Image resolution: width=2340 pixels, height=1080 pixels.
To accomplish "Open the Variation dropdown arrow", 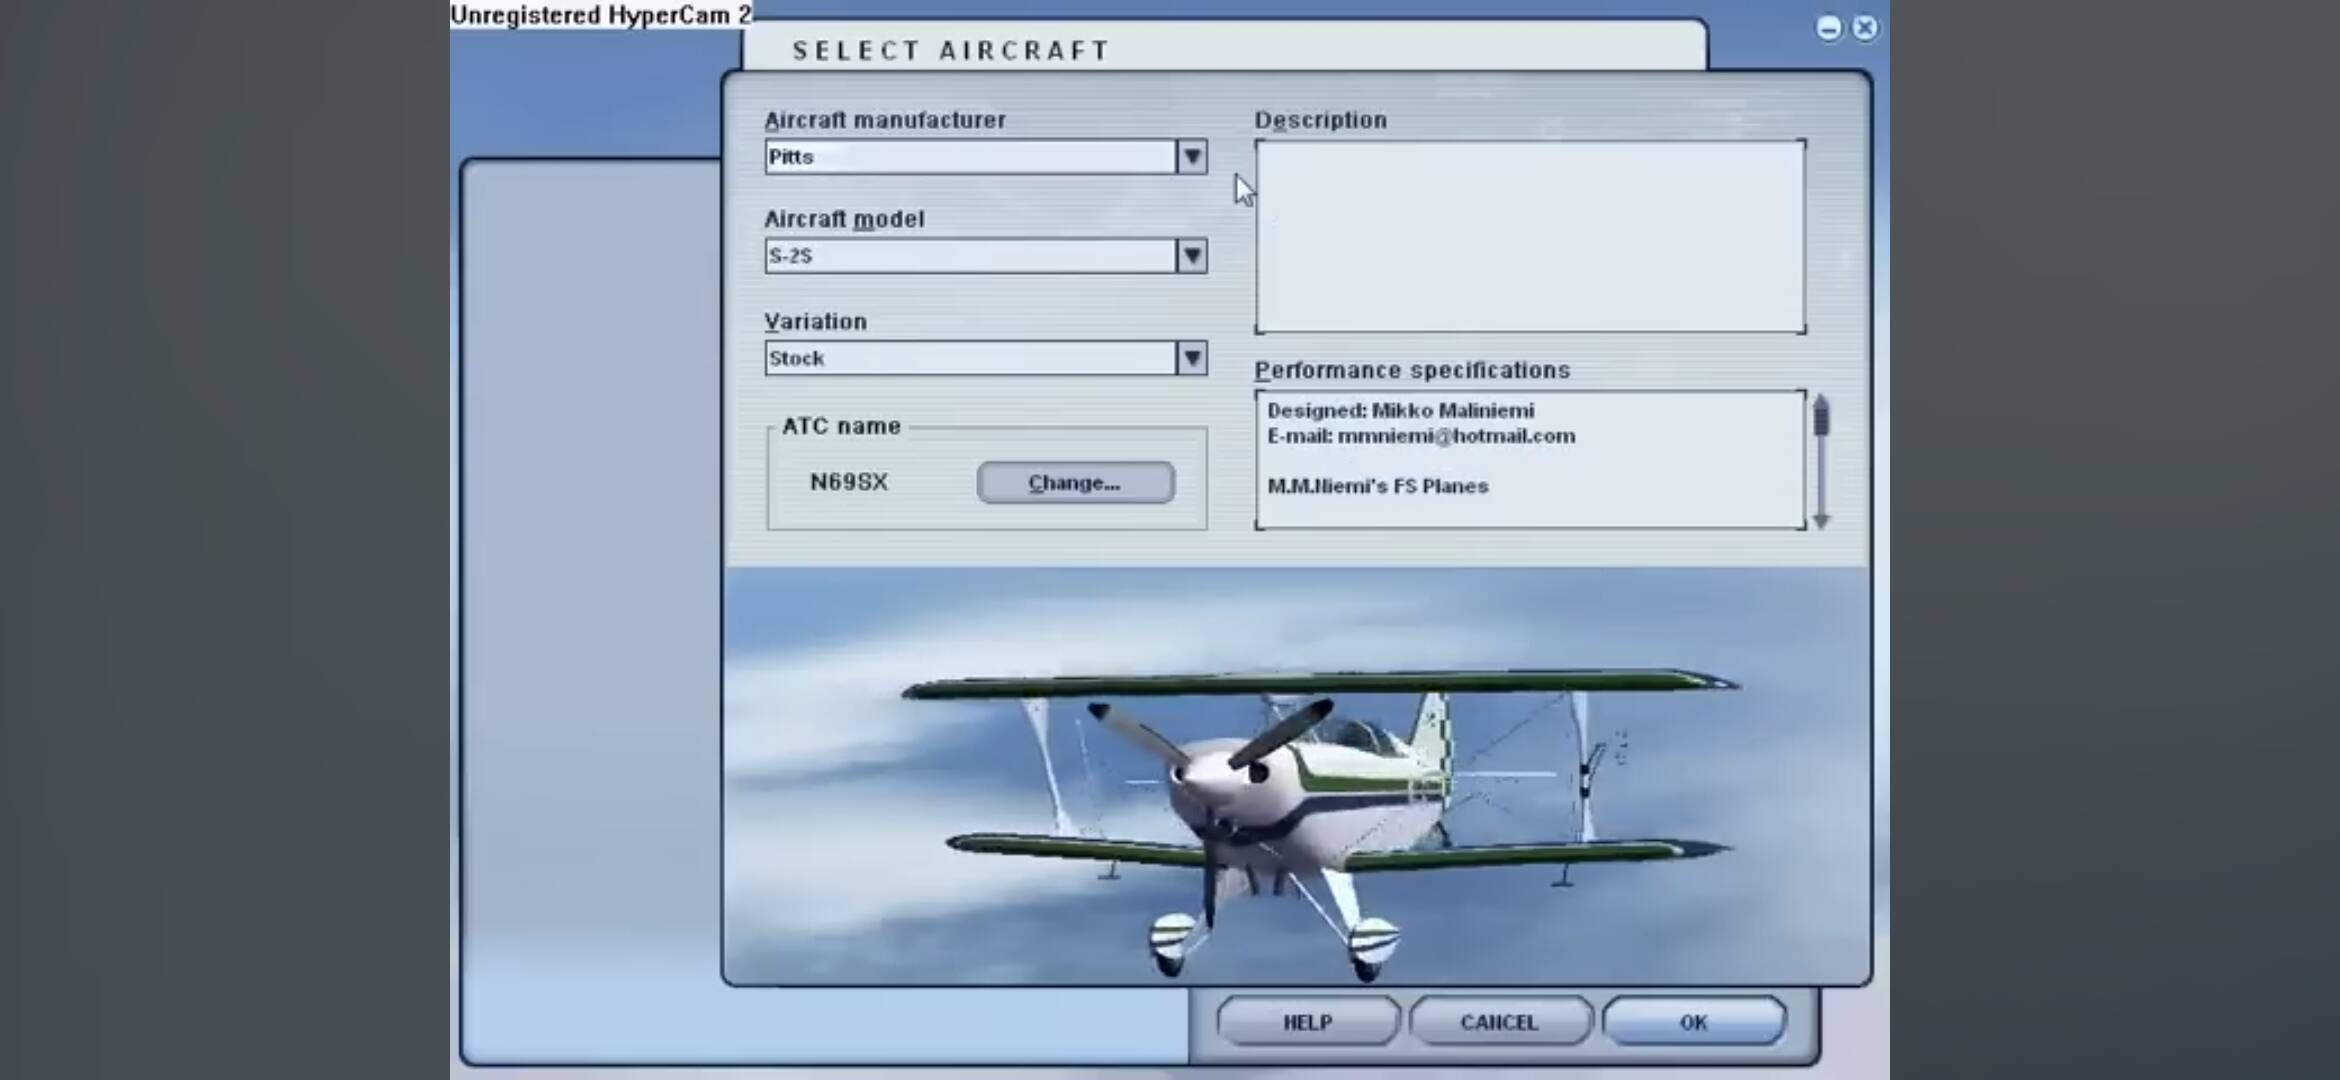I will (1191, 358).
